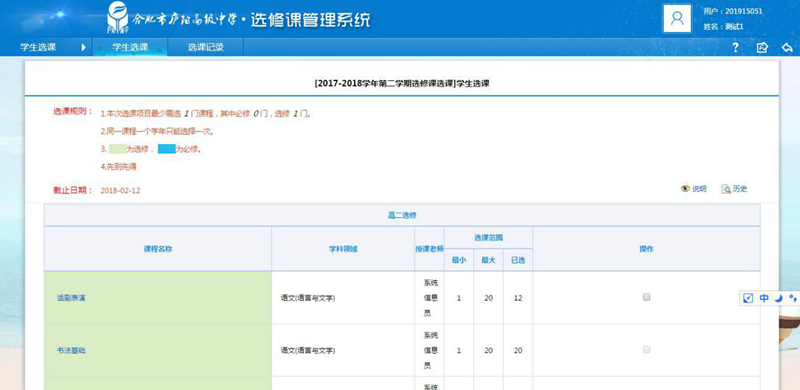Open help via question mark icon
The width and height of the screenshot is (800, 390).
click(735, 47)
